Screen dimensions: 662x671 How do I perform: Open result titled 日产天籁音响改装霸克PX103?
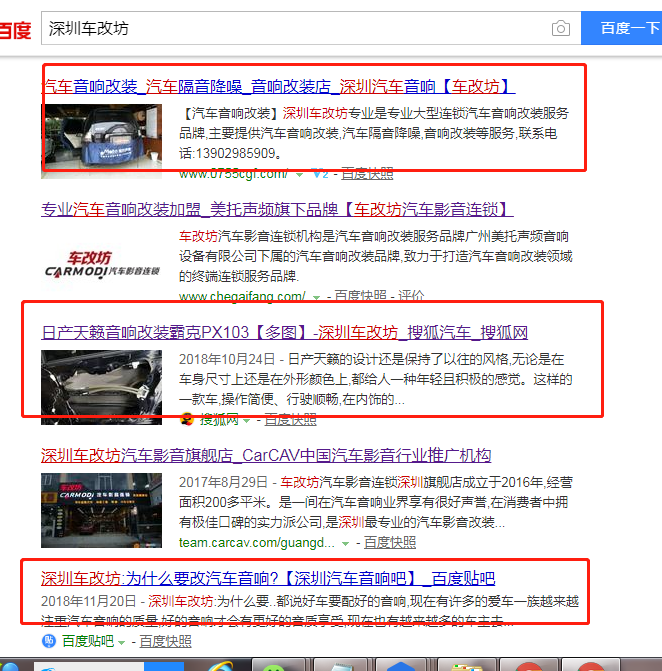tap(285, 333)
